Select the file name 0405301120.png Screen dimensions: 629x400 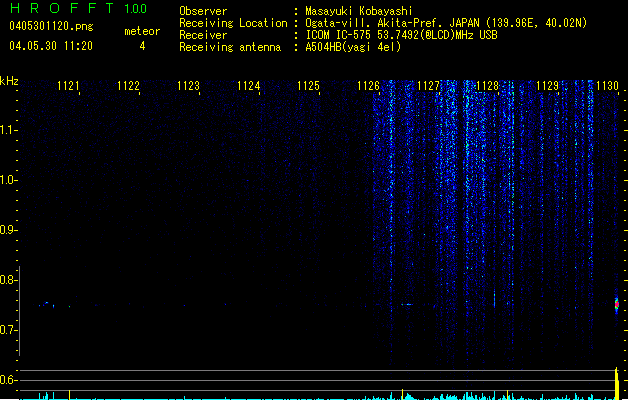51,27
